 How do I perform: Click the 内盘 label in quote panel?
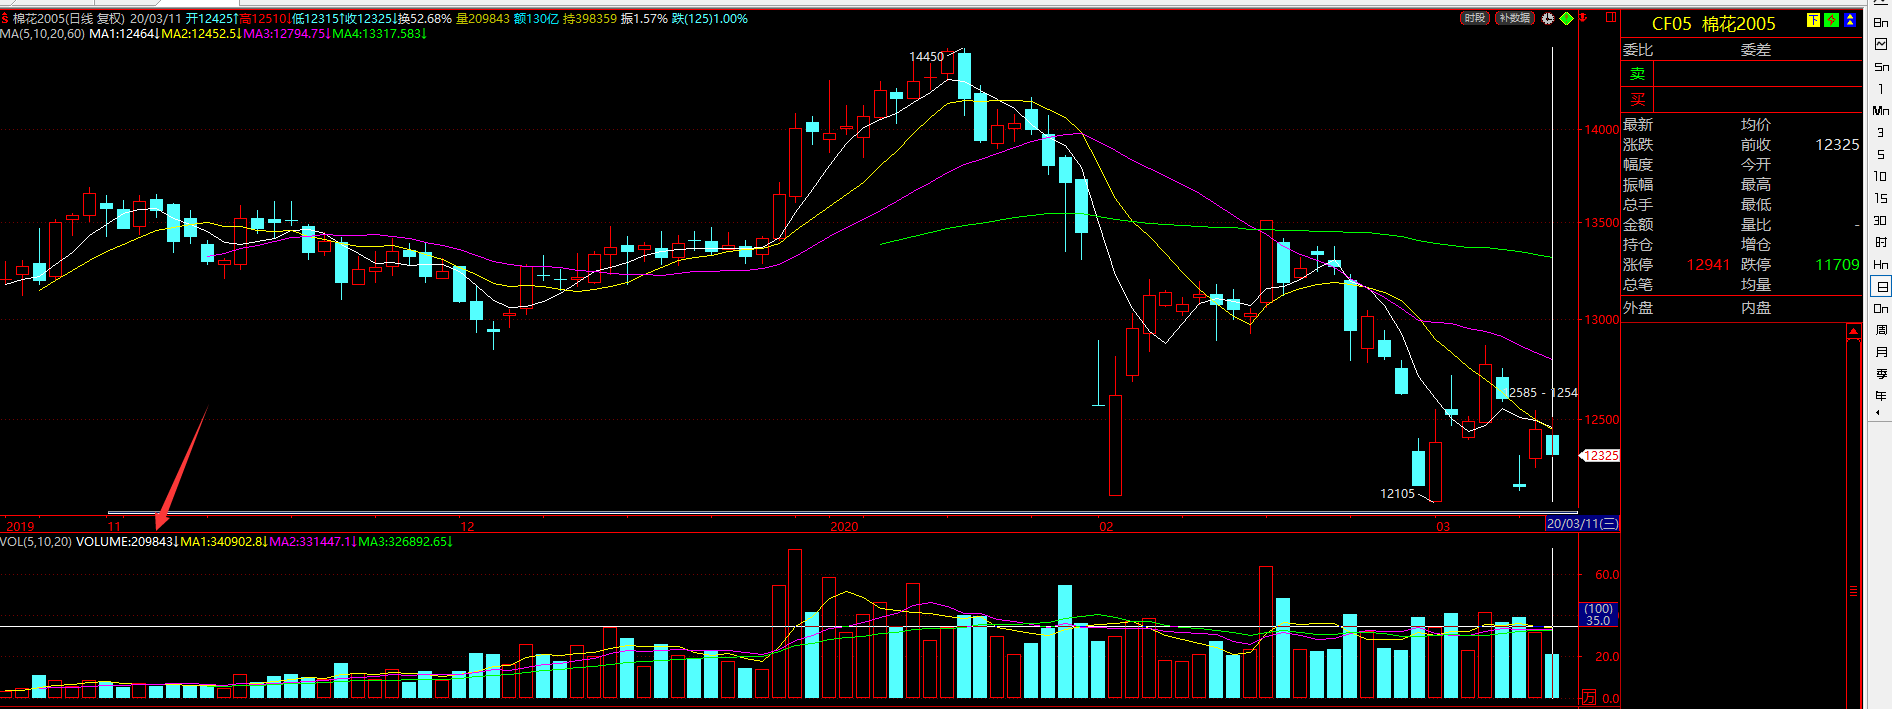tap(1756, 308)
